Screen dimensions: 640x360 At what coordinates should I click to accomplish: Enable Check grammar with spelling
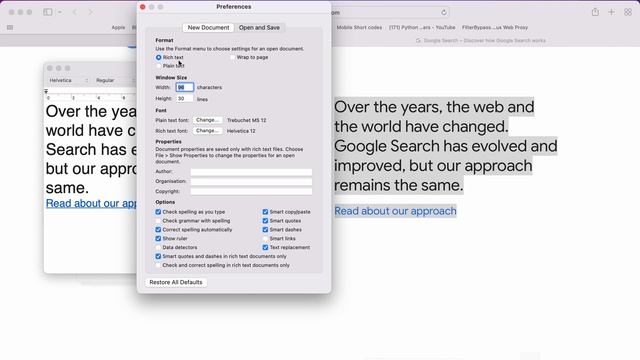(x=158, y=221)
